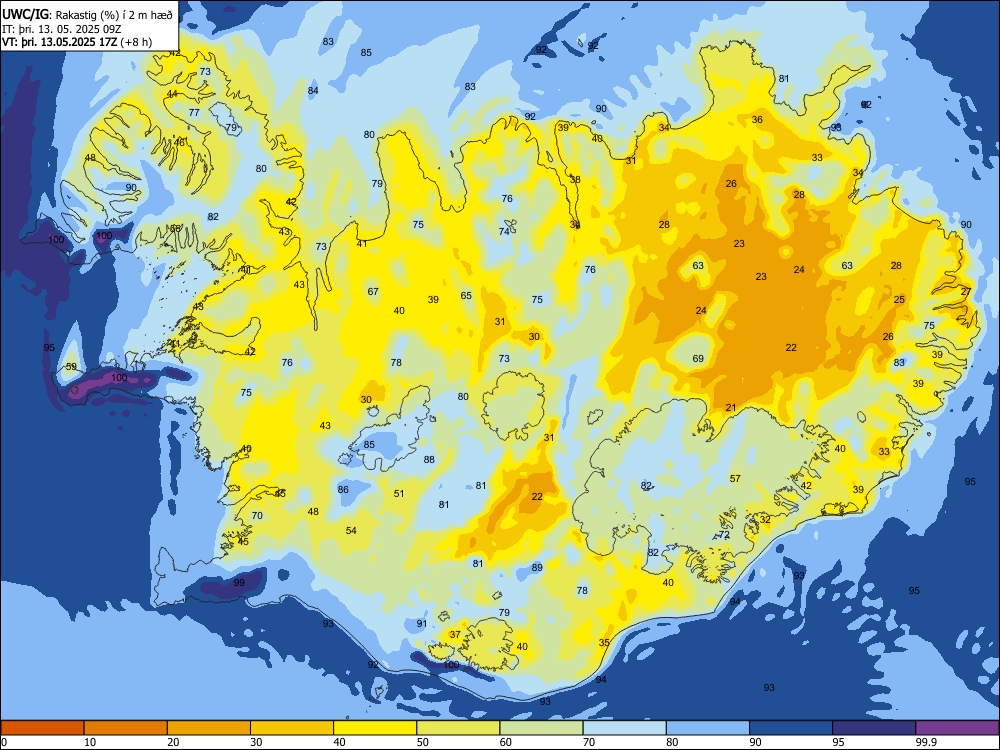The height and width of the screenshot is (750, 1000).
Task: Click the humidity value '65' on the map
Action: click(466, 295)
